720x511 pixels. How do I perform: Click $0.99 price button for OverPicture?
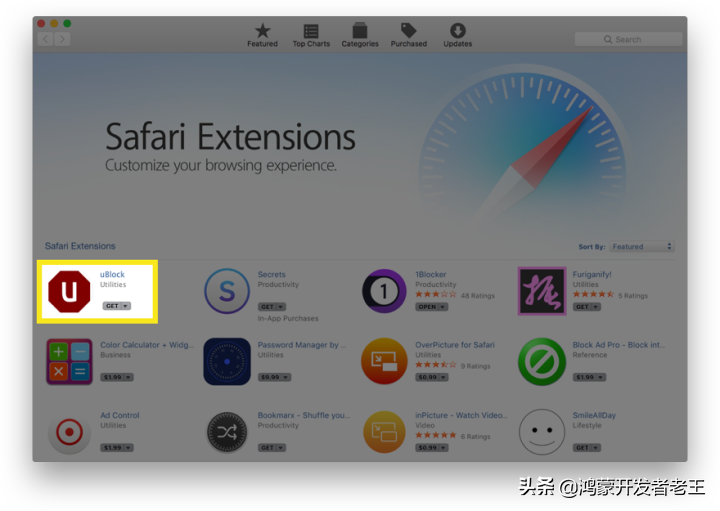(x=432, y=377)
